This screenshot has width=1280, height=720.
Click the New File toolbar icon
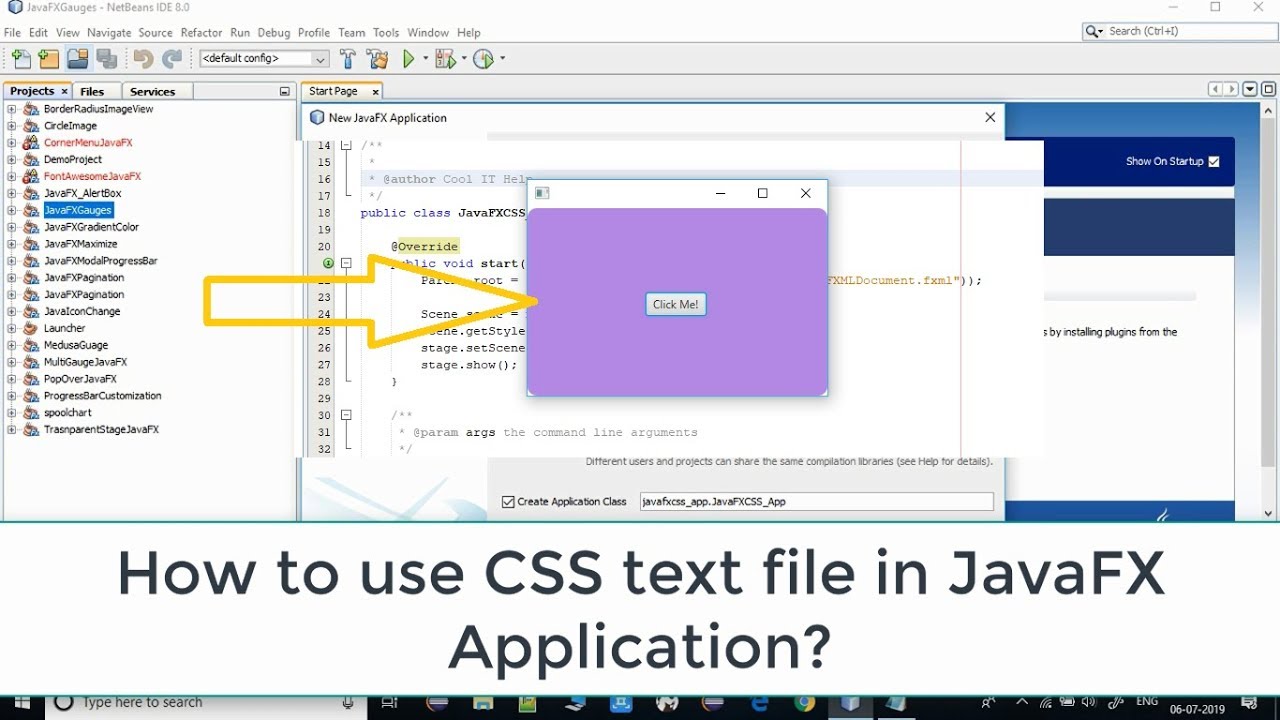pyautogui.click(x=21, y=59)
